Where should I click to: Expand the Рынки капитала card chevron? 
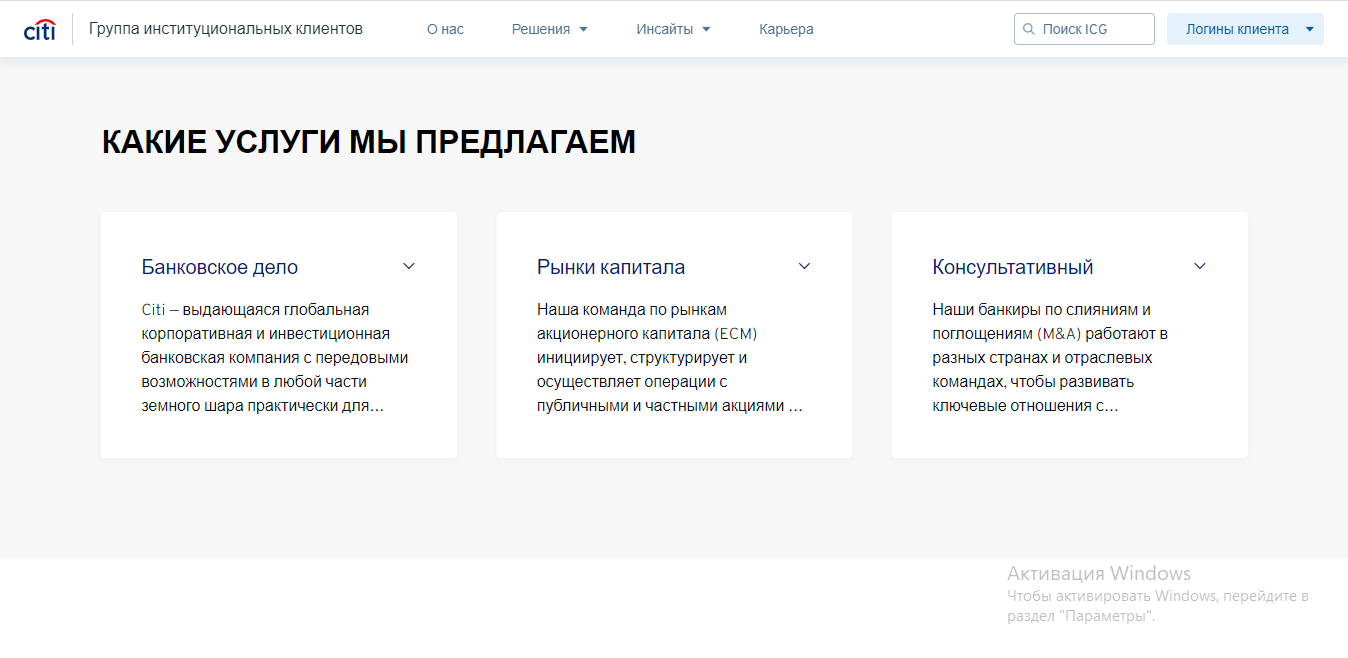804,266
